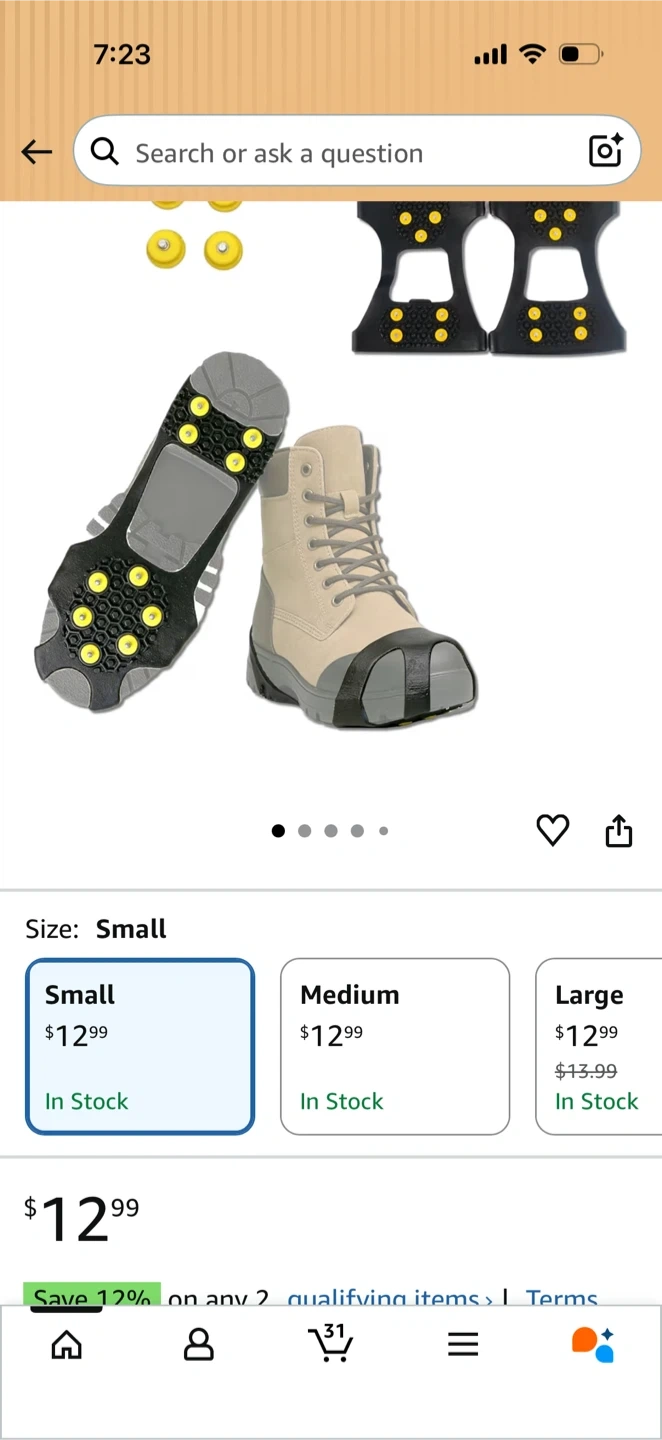Jump to fourth image carousel dot
This screenshot has width=662, height=1440.
point(357,831)
